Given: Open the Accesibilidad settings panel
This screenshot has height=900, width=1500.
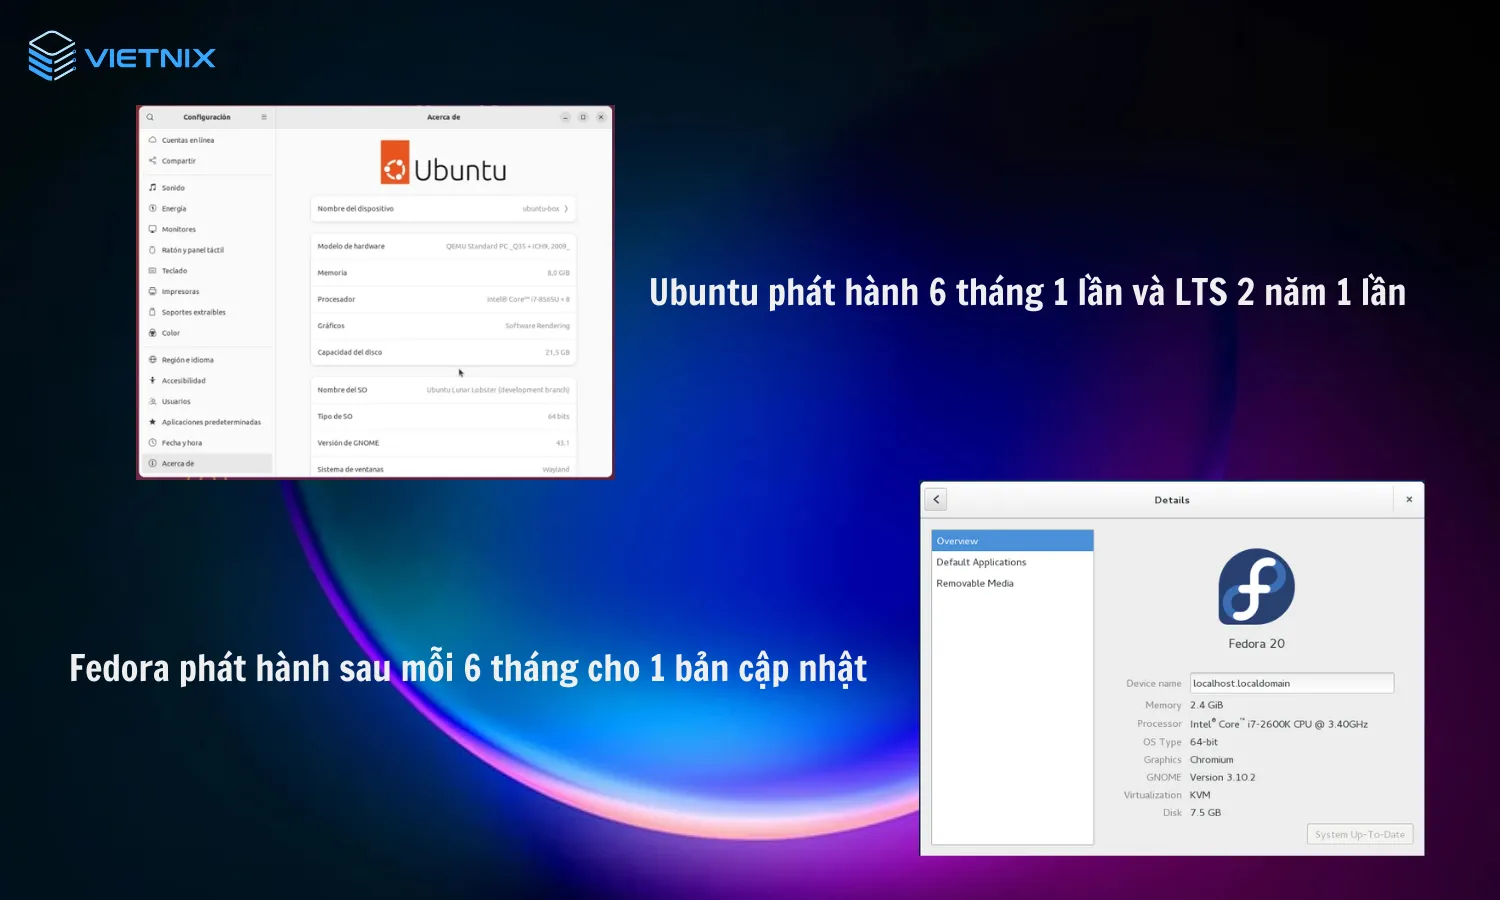Looking at the screenshot, I should 207,381.
